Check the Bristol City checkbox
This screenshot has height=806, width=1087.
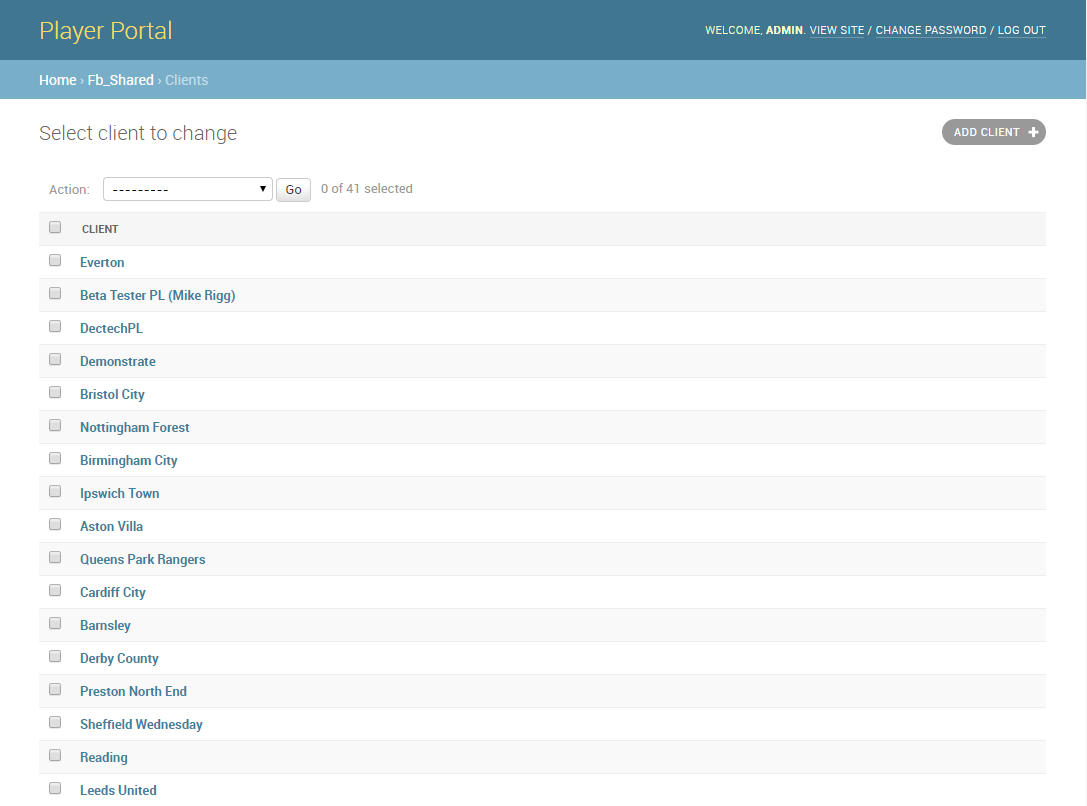point(55,392)
